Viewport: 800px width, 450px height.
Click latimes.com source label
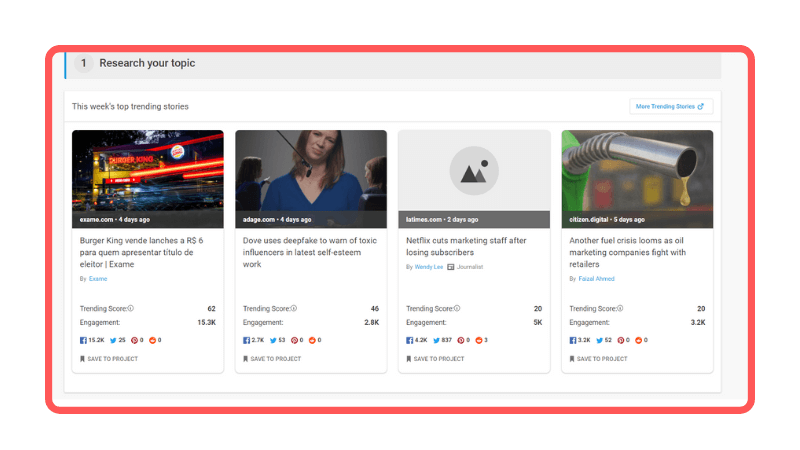424,219
